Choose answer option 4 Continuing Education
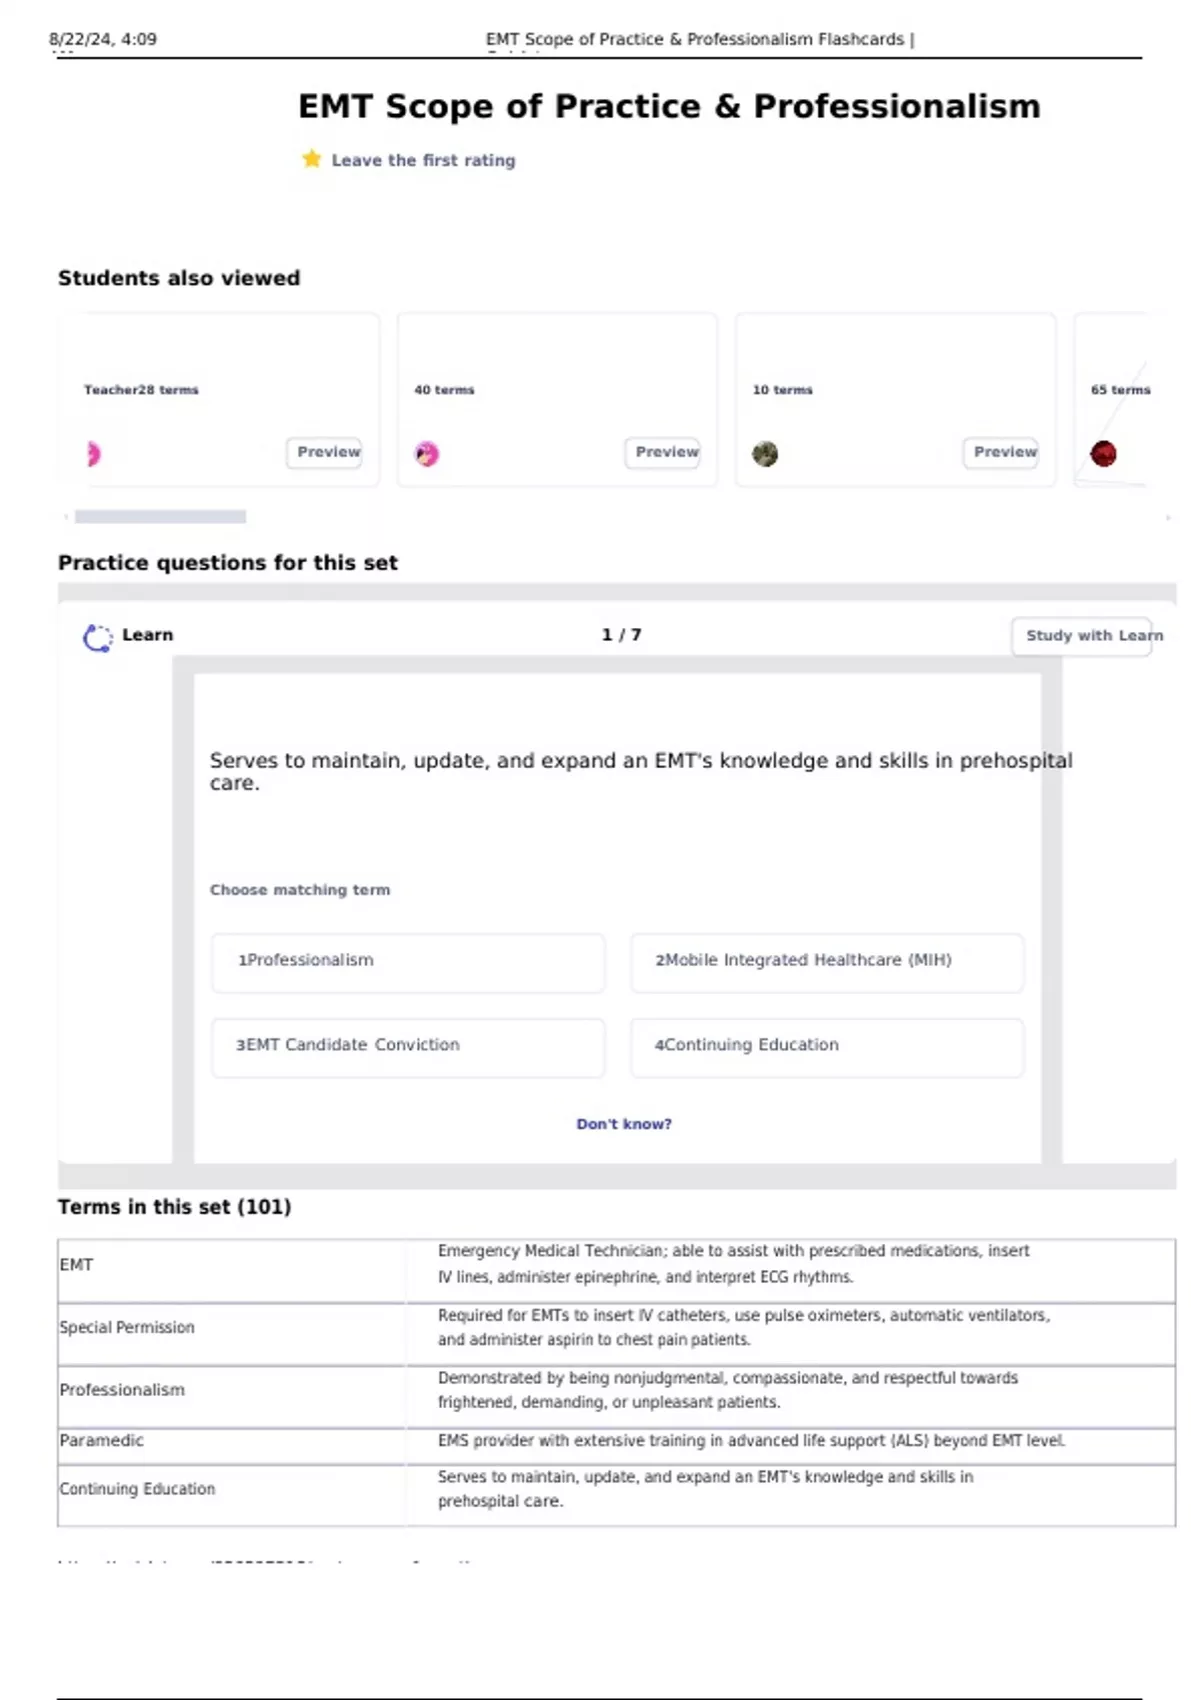 click(x=827, y=1046)
